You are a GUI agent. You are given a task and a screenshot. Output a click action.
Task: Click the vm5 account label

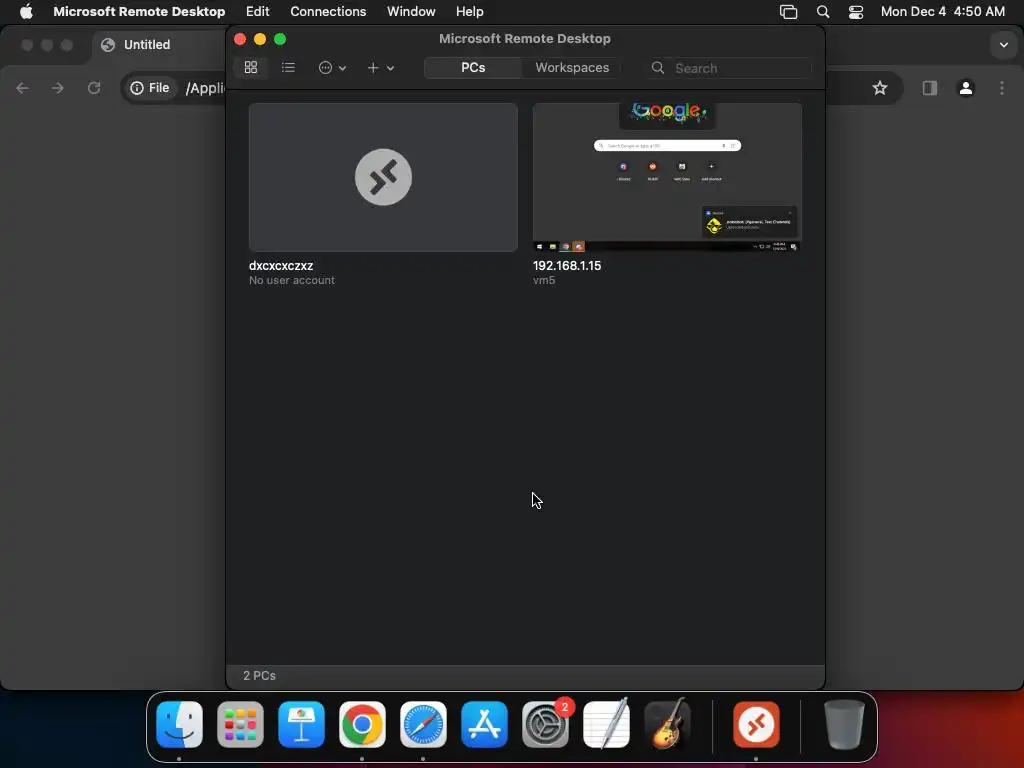click(544, 280)
